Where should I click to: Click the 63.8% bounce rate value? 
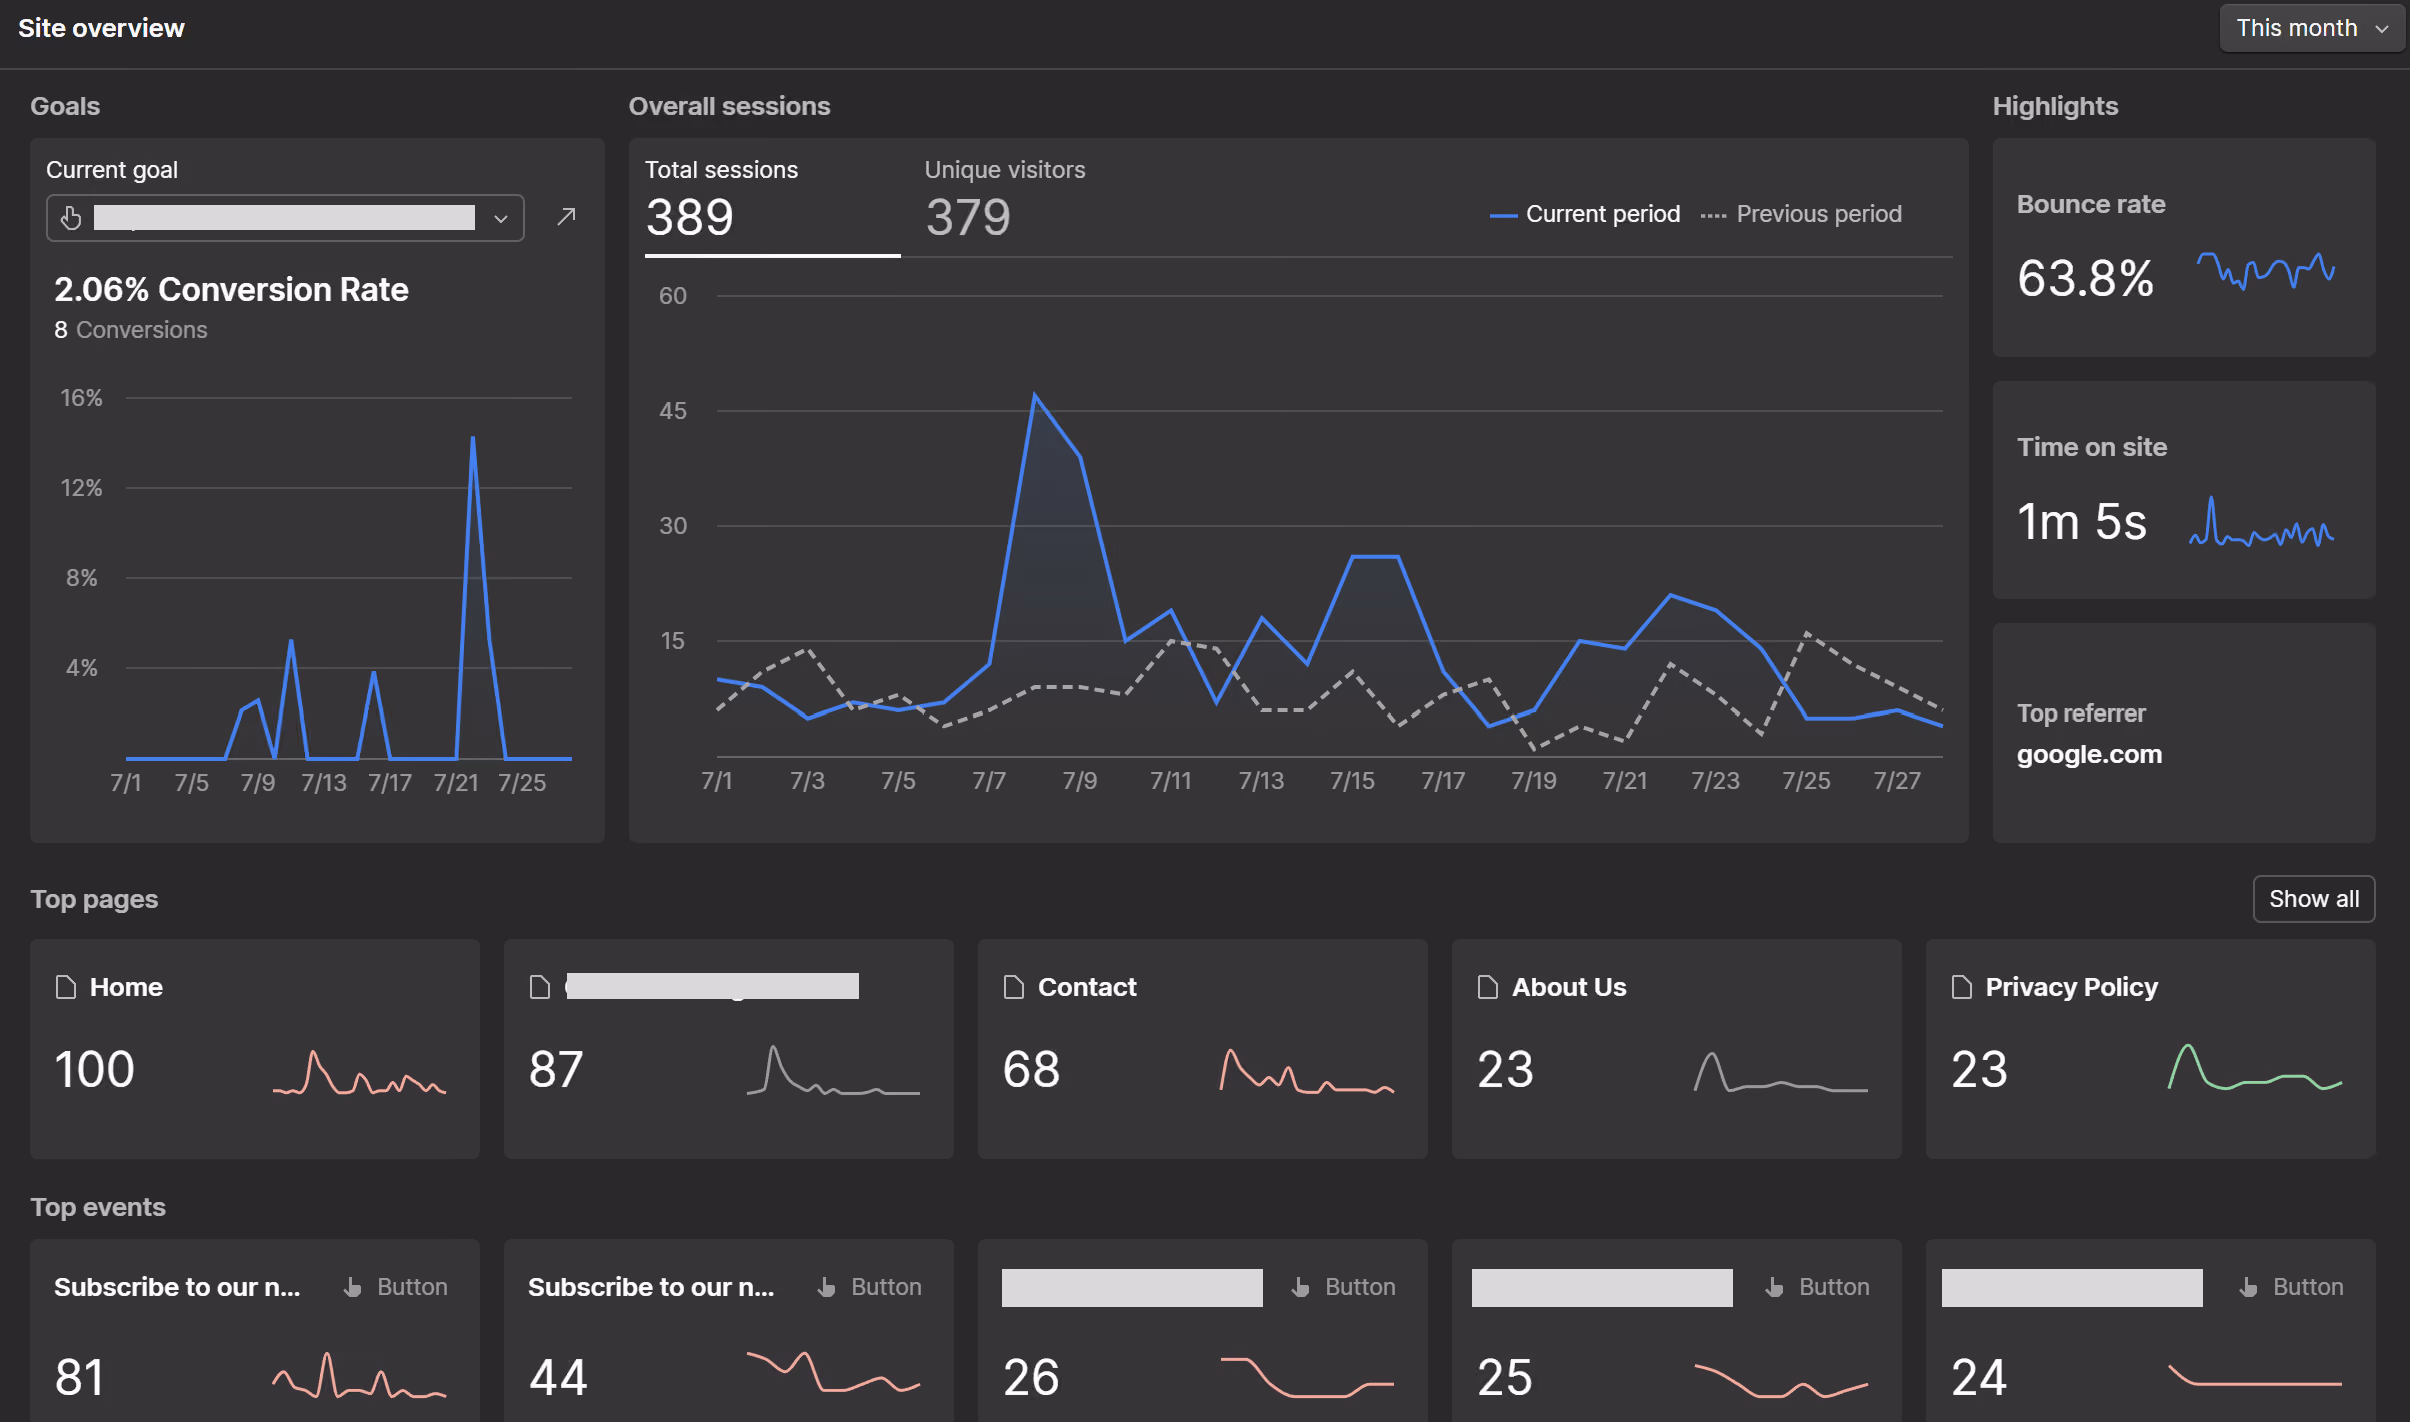pos(2085,278)
